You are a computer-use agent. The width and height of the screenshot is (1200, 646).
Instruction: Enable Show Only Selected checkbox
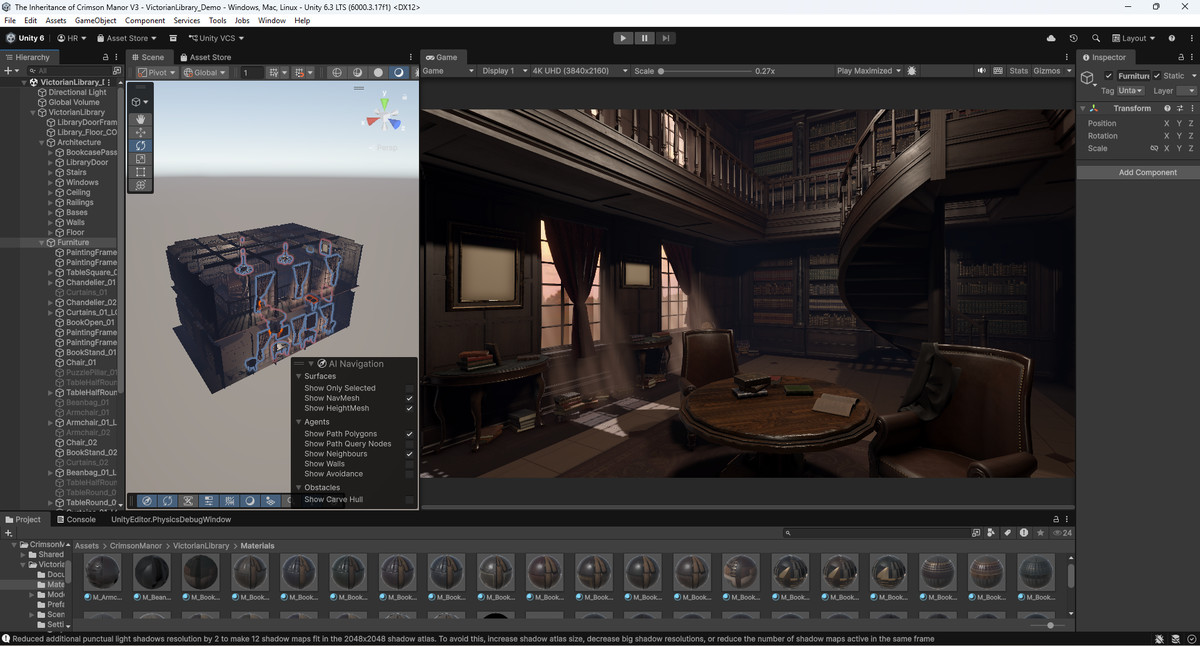[409, 388]
